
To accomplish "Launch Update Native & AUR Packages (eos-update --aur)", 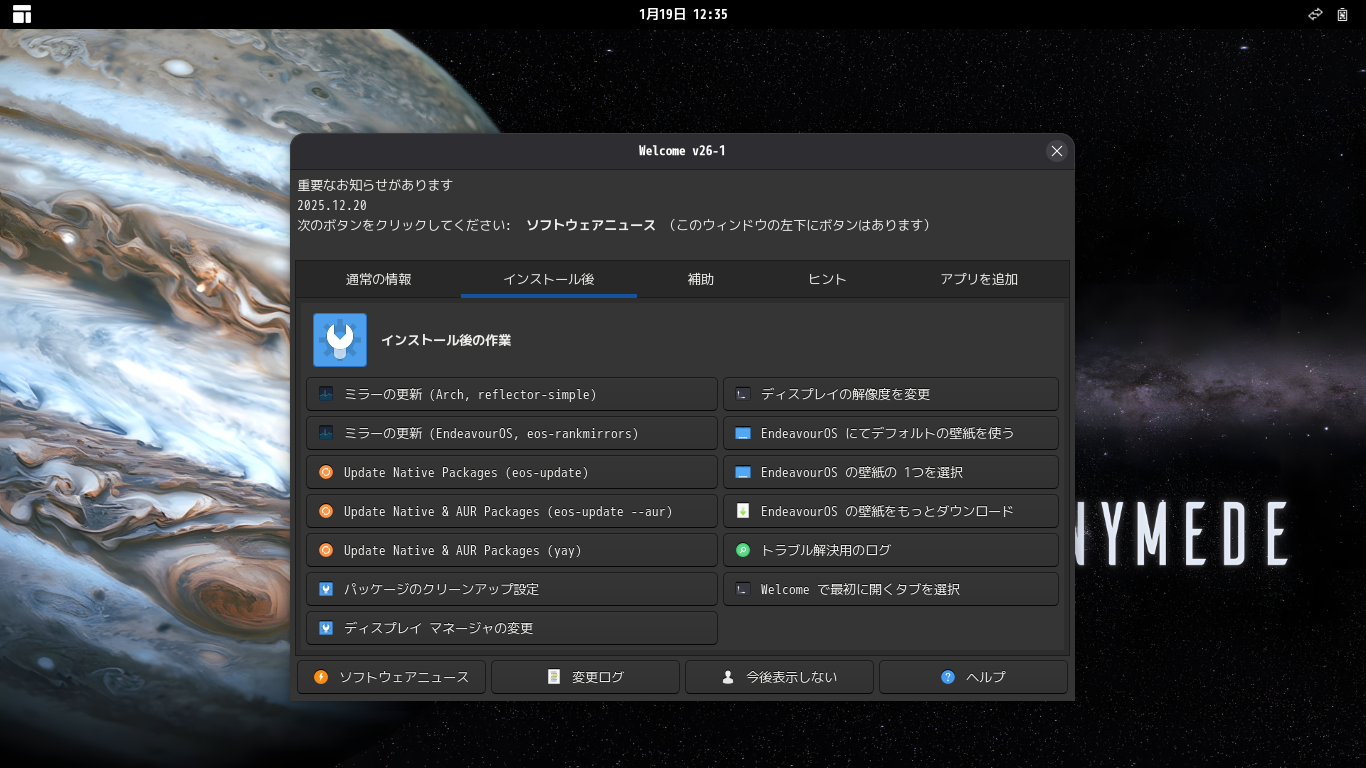I will (512, 511).
